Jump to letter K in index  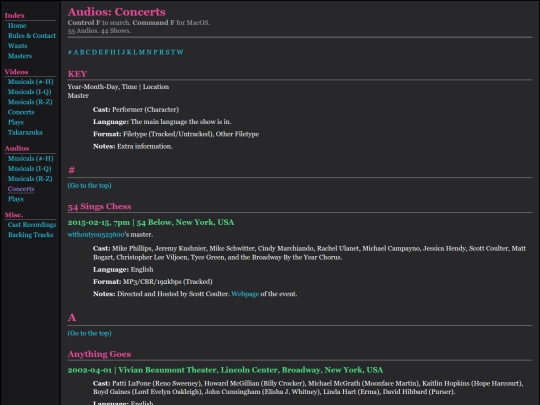coord(129,52)
